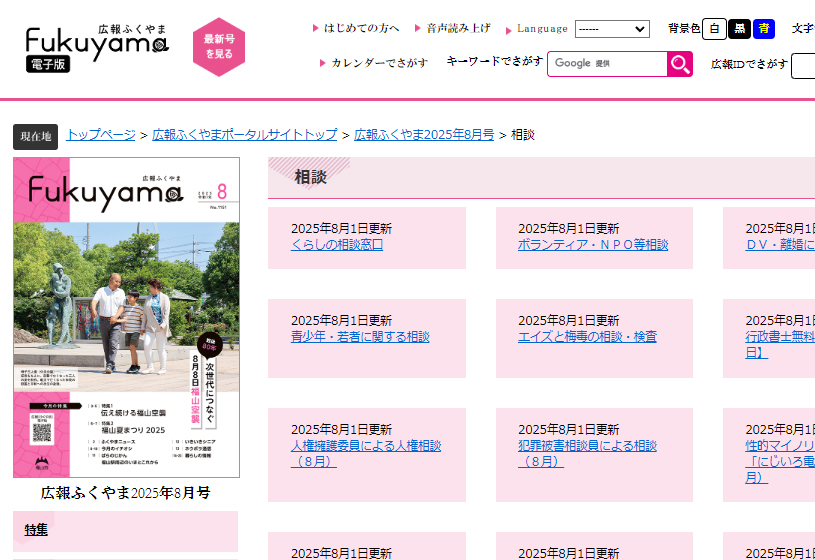Click the 相談 section heading
Screen dimensions: 815x560
tap(310, 177)
